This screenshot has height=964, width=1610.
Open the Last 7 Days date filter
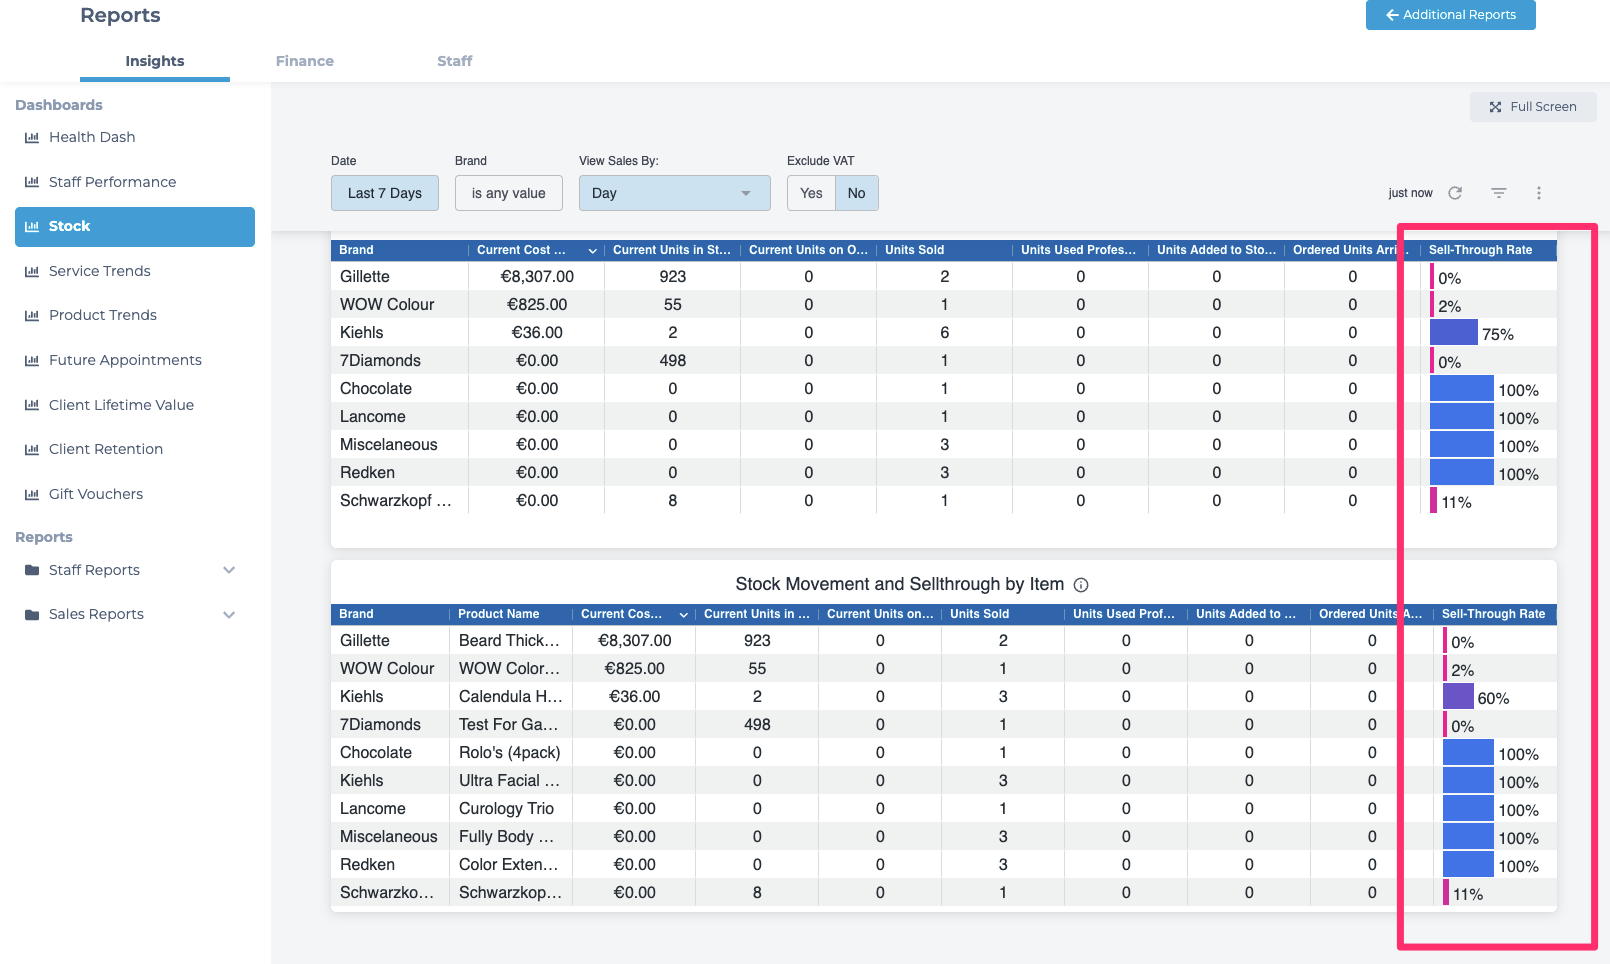[x=385, y=193]
